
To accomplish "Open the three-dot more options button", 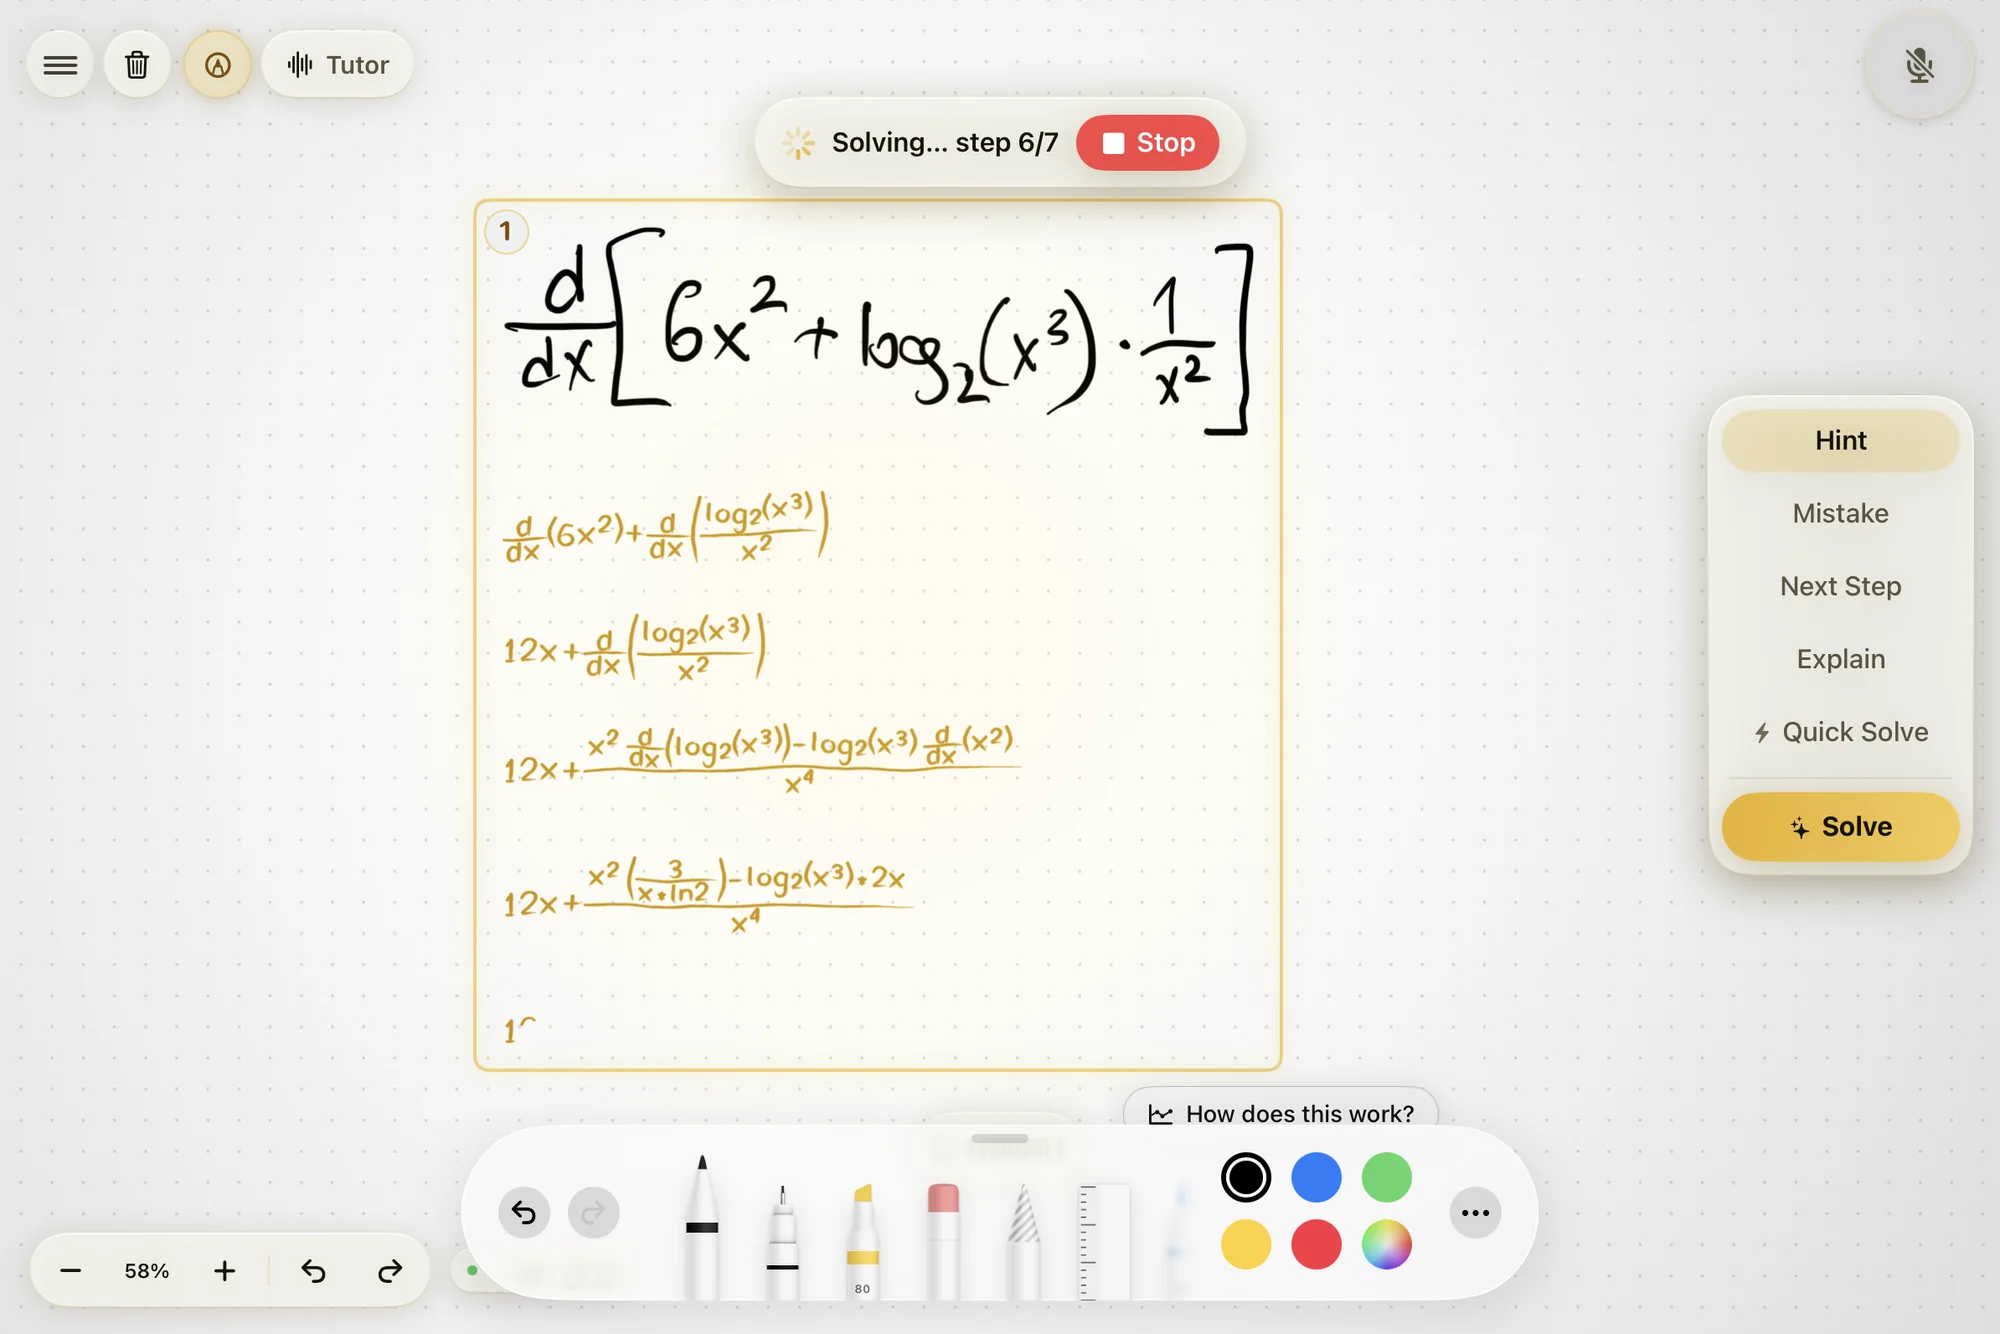I will pos(1475,1213).
